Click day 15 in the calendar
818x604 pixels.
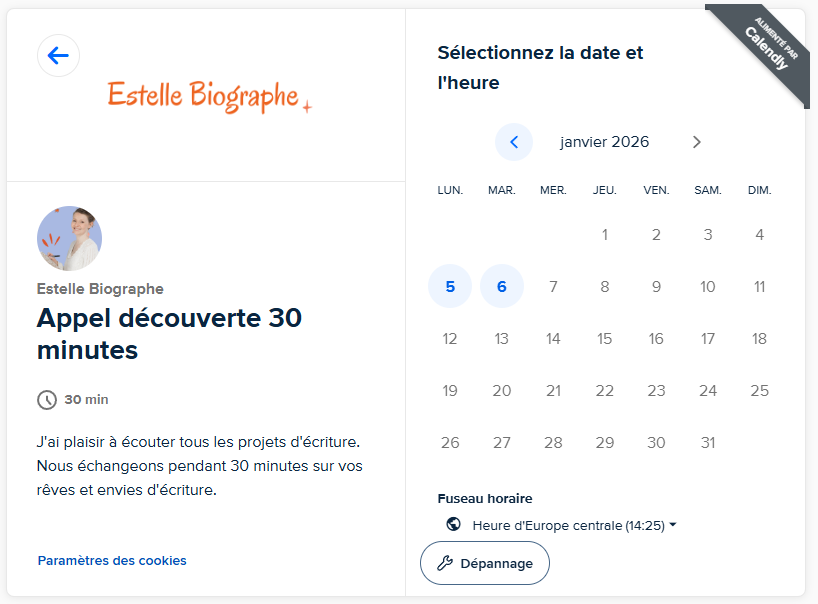[605, 339]
